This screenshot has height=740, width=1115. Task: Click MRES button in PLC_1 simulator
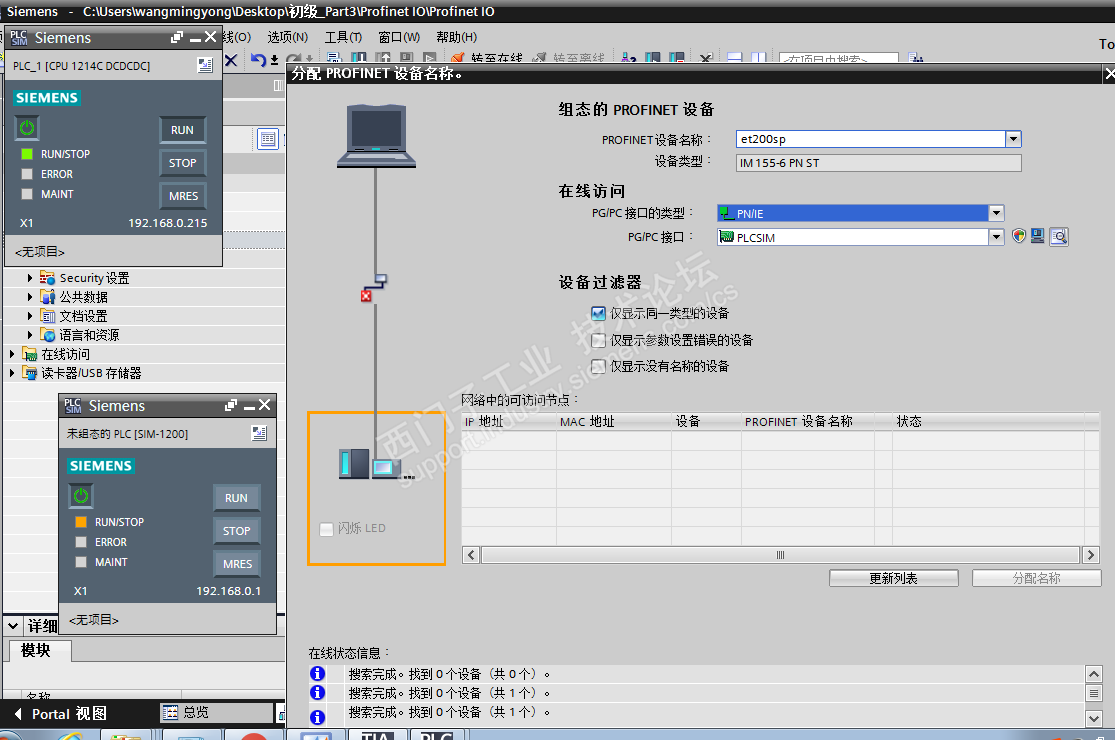183,196
